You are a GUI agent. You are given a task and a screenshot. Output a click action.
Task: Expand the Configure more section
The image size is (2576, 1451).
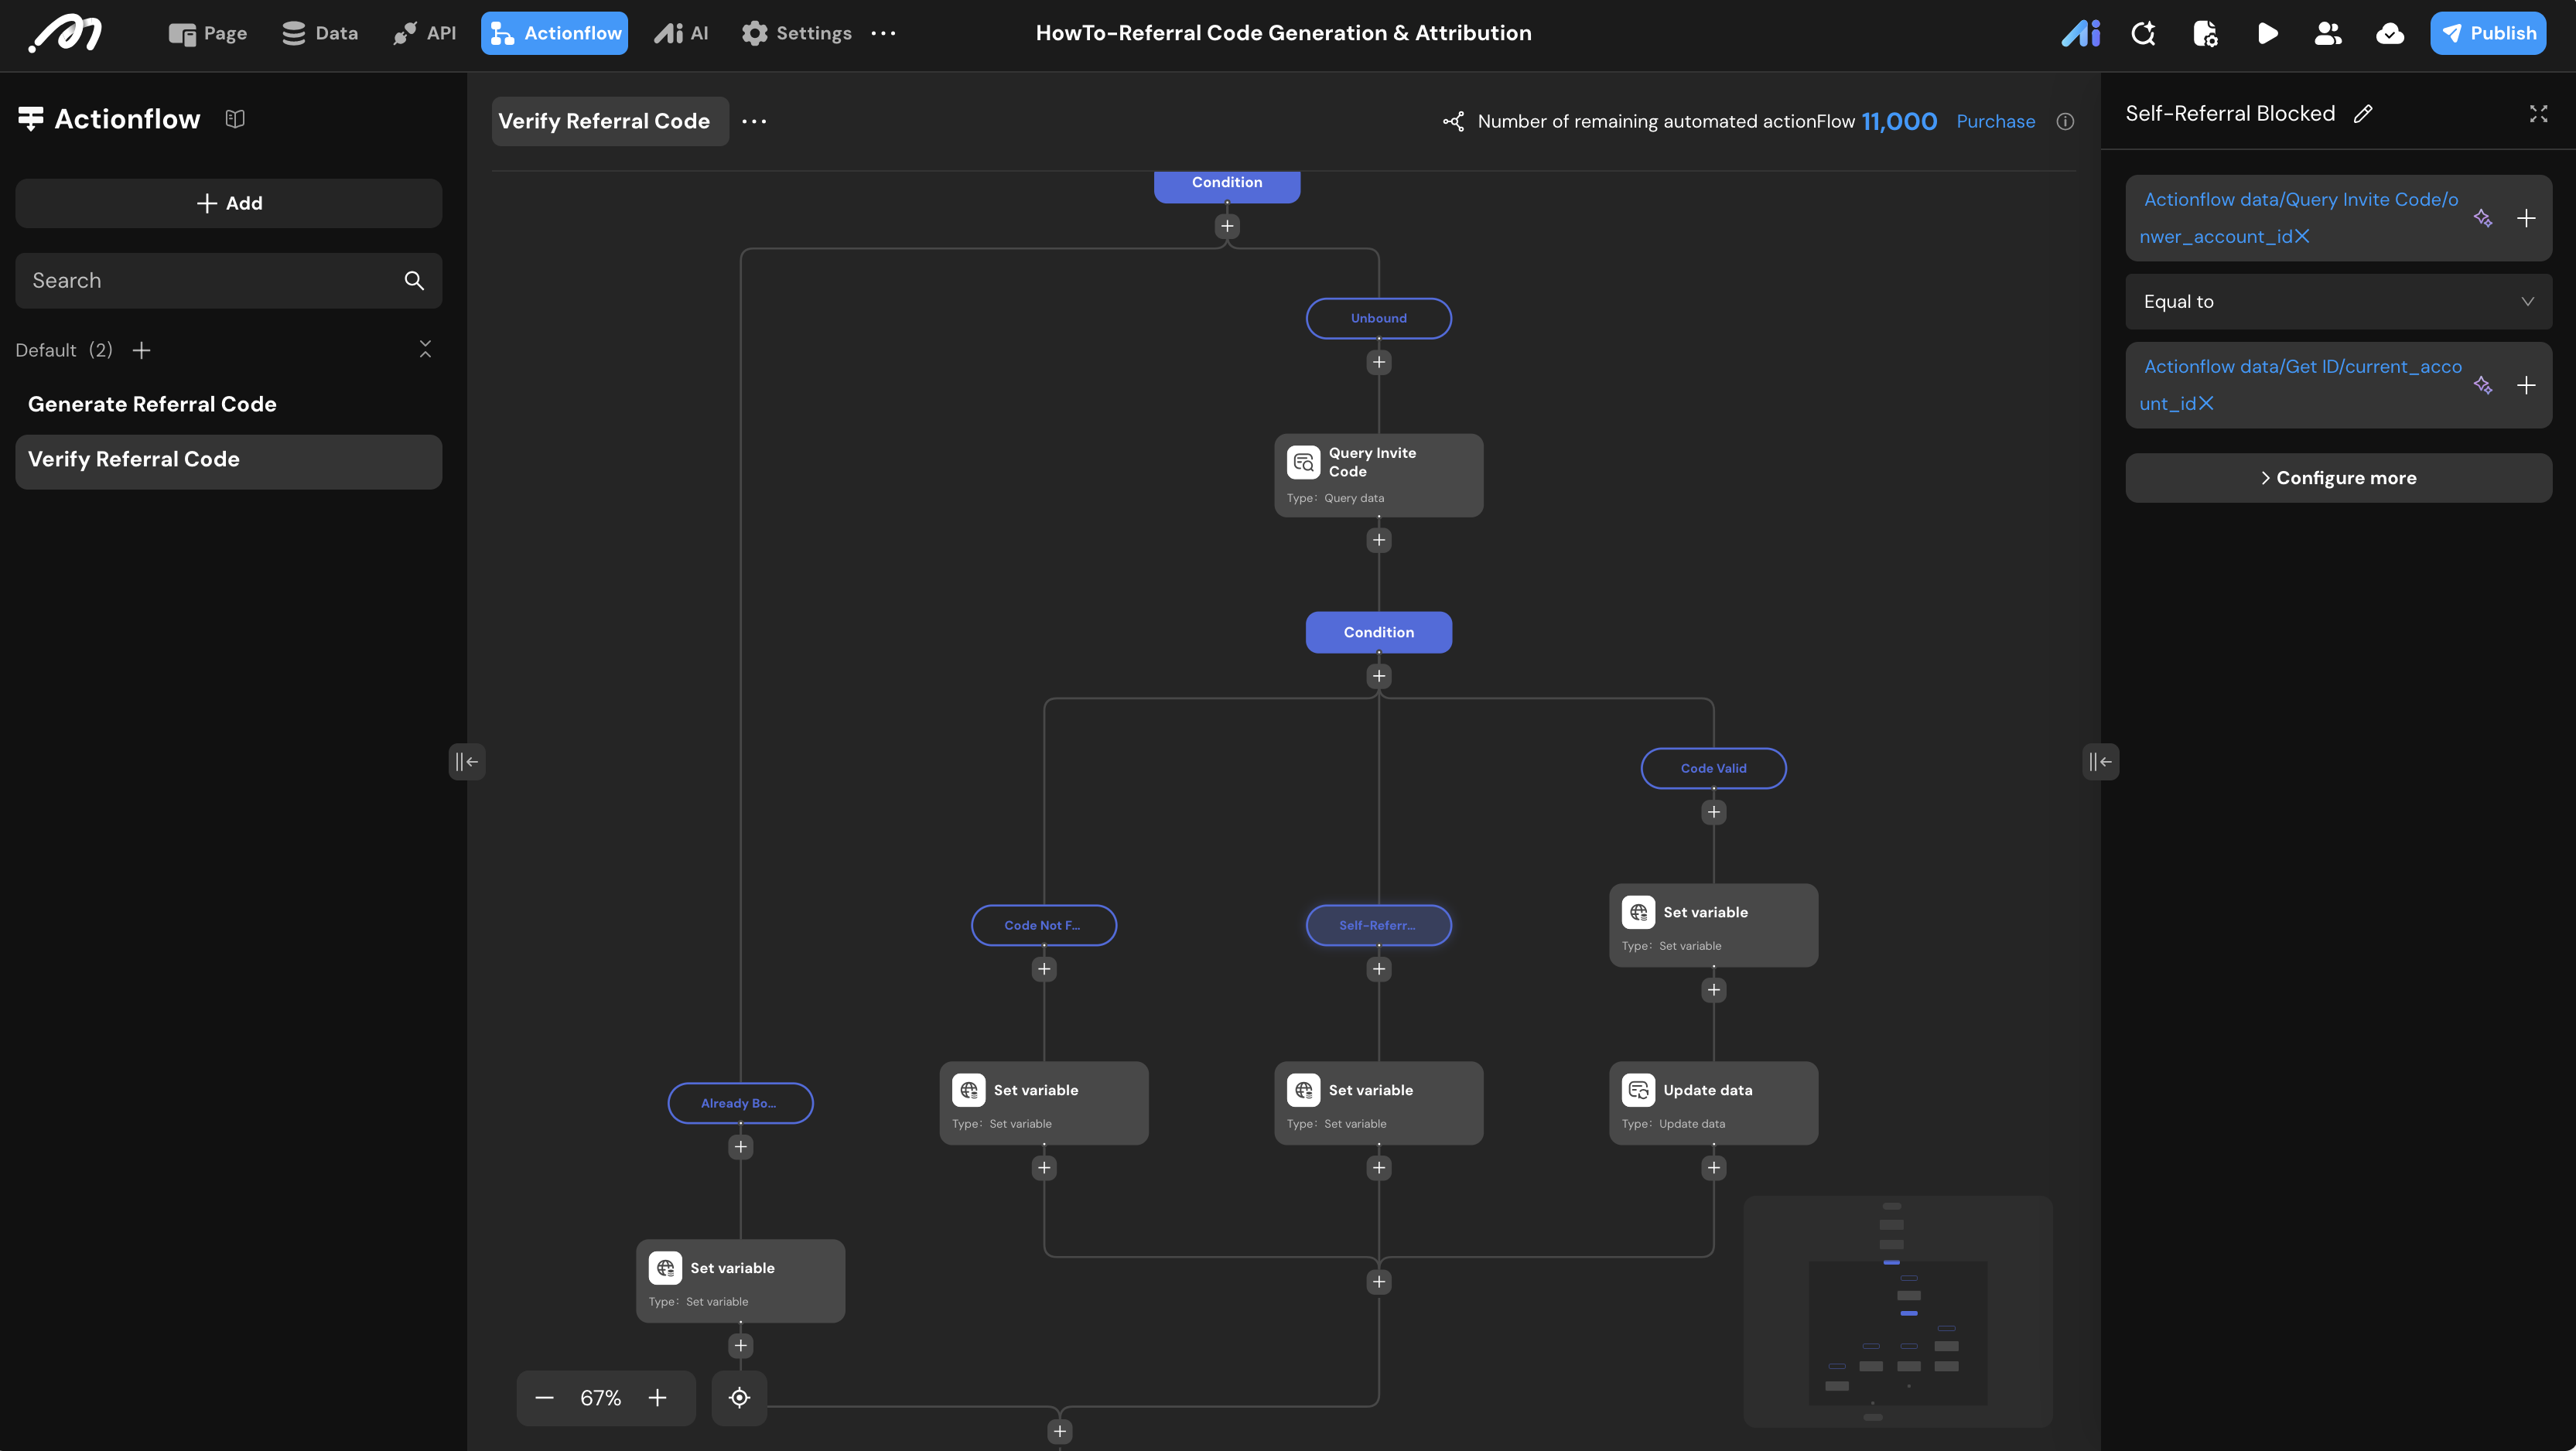pos(2338,478)
